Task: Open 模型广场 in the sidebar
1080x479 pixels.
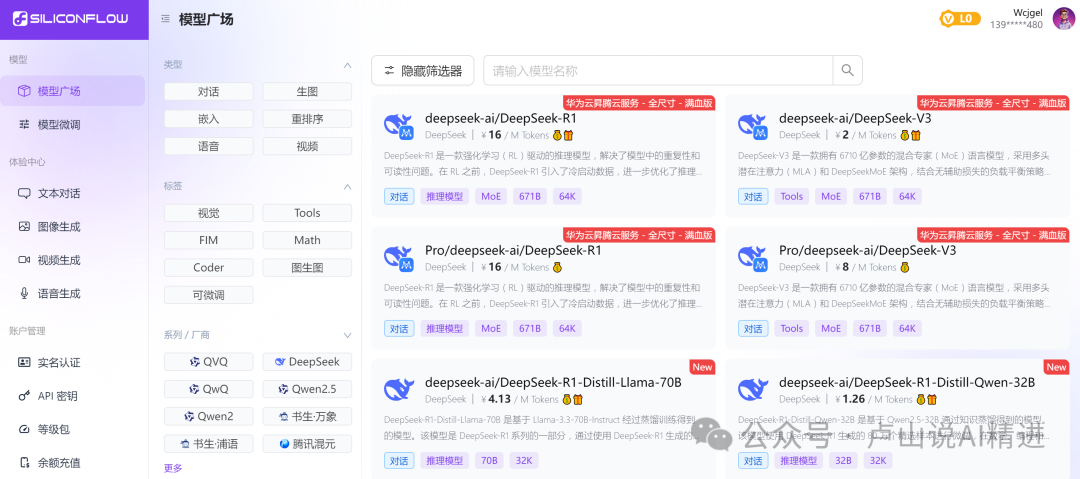Action: pyautogui.click(x=72, y=91)
